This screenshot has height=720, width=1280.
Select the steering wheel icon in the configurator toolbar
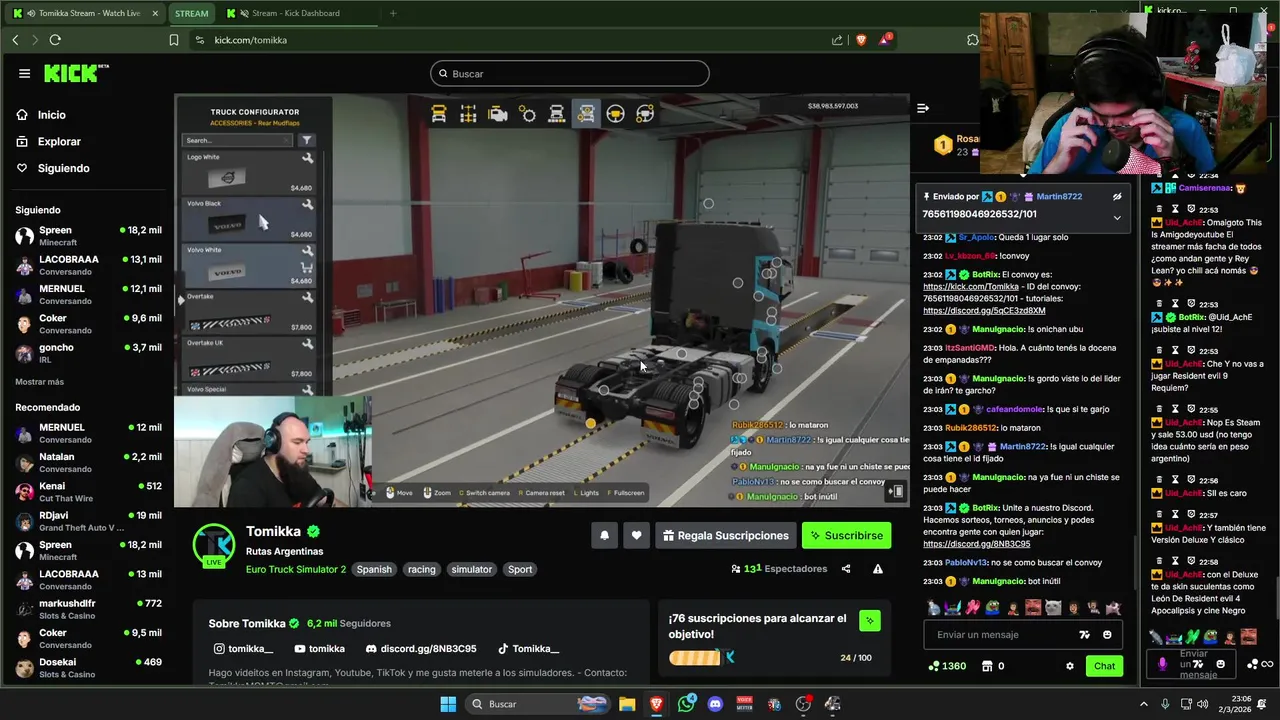(615, 114)
